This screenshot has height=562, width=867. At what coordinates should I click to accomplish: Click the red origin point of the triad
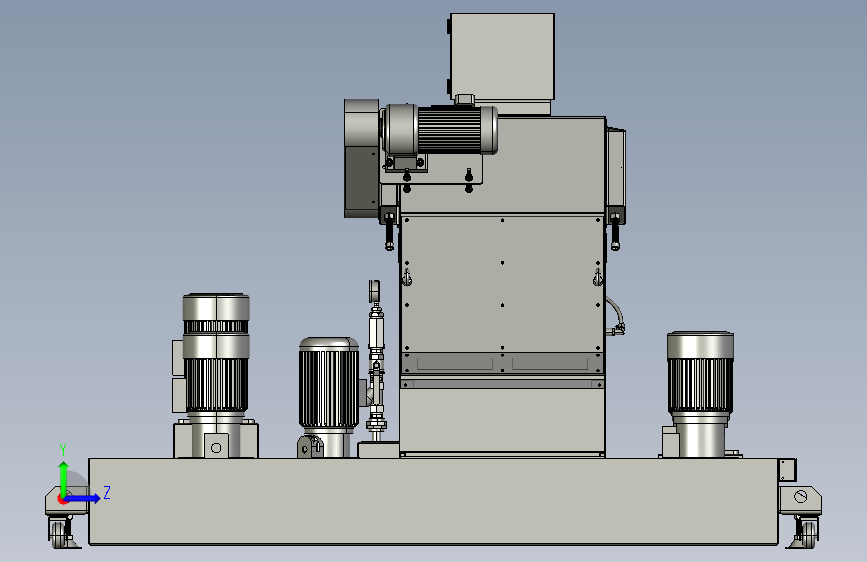point(62,500)
